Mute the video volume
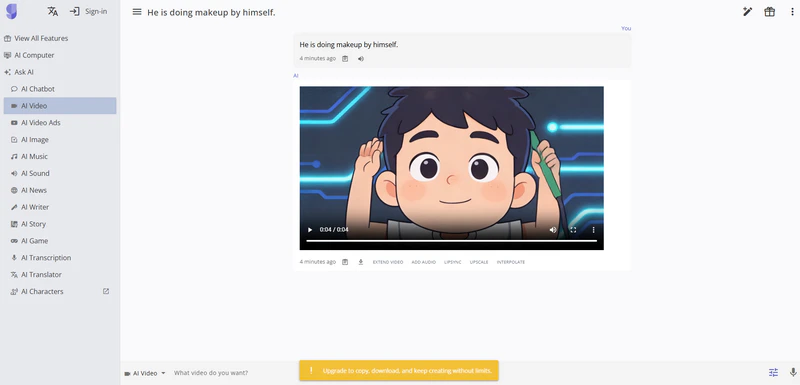This screenshot has width=800, height=385. [553, 229]
